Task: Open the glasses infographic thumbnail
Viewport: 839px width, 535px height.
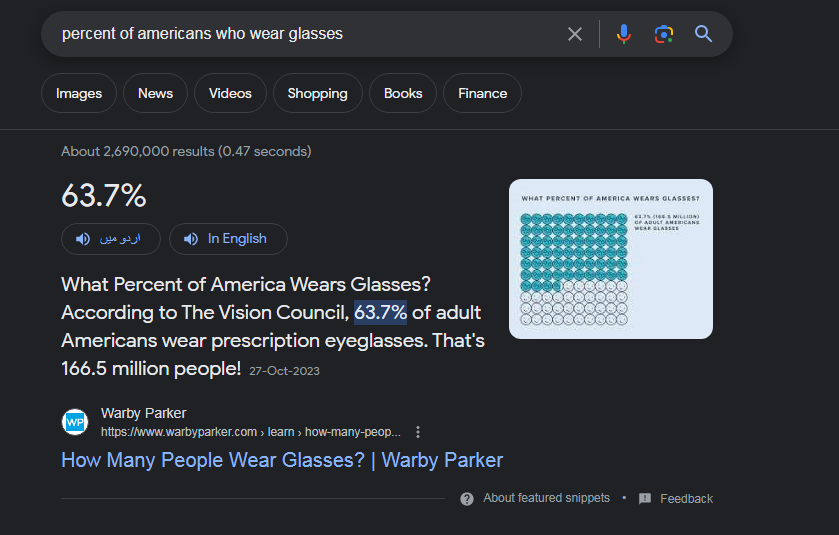Action: [x=611, y=259]
